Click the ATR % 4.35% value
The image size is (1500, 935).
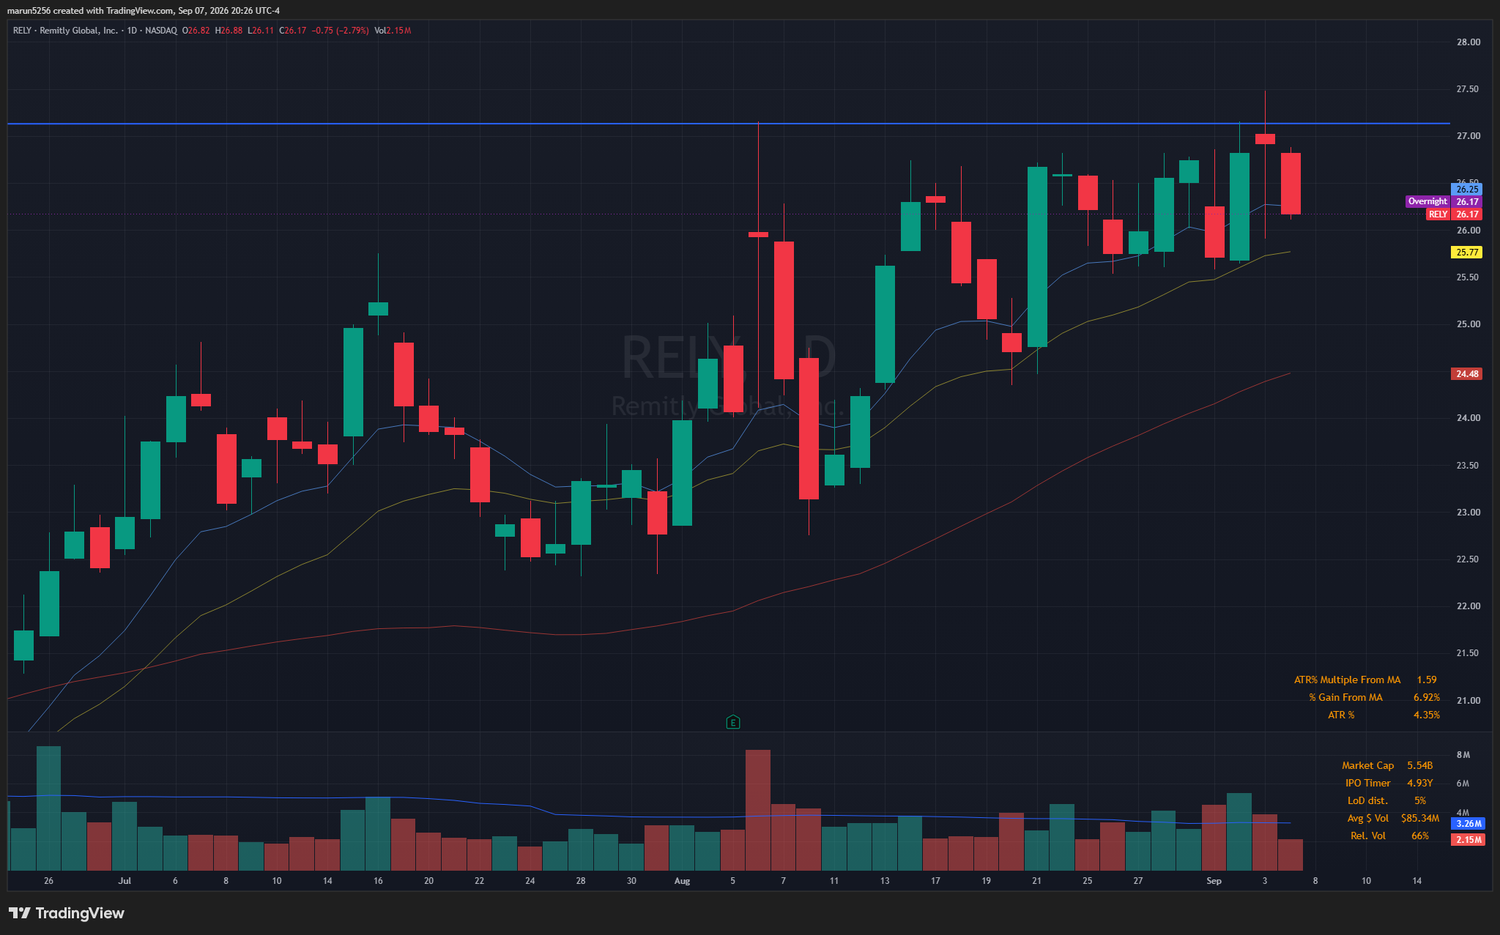click(x=1426, y=715)
